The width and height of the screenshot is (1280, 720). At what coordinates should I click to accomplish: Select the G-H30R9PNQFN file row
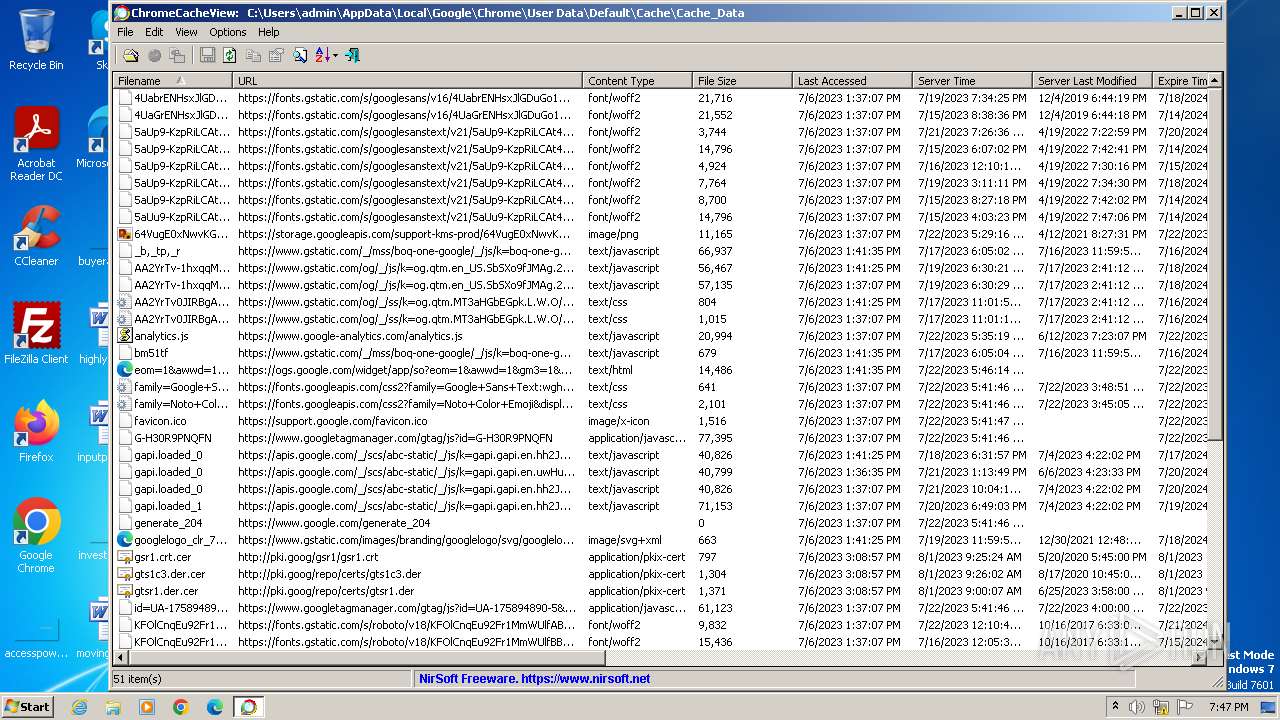pos(661,438)
